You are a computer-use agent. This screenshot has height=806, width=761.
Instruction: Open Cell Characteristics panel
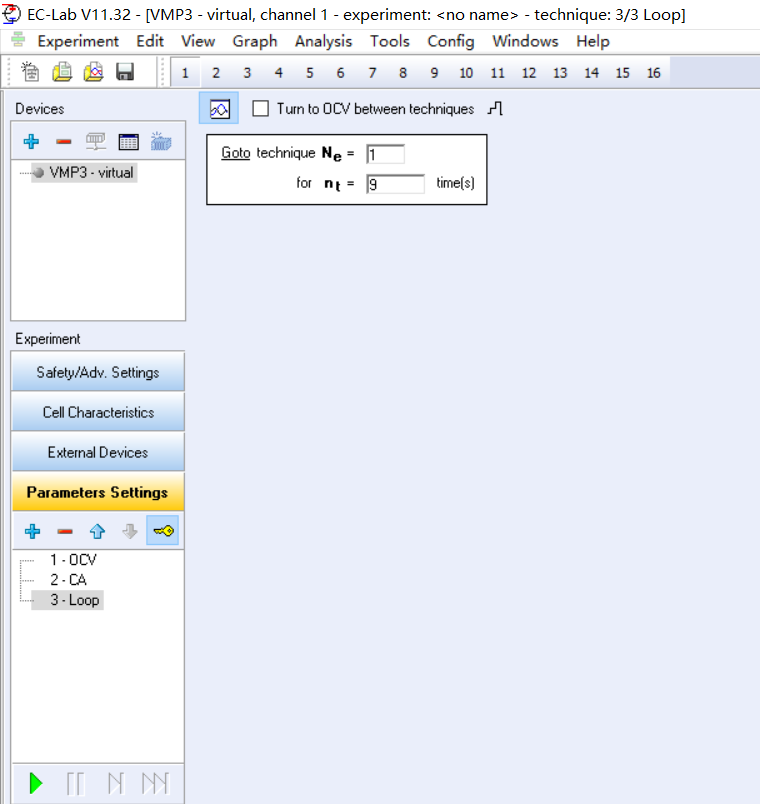[98, 412]
